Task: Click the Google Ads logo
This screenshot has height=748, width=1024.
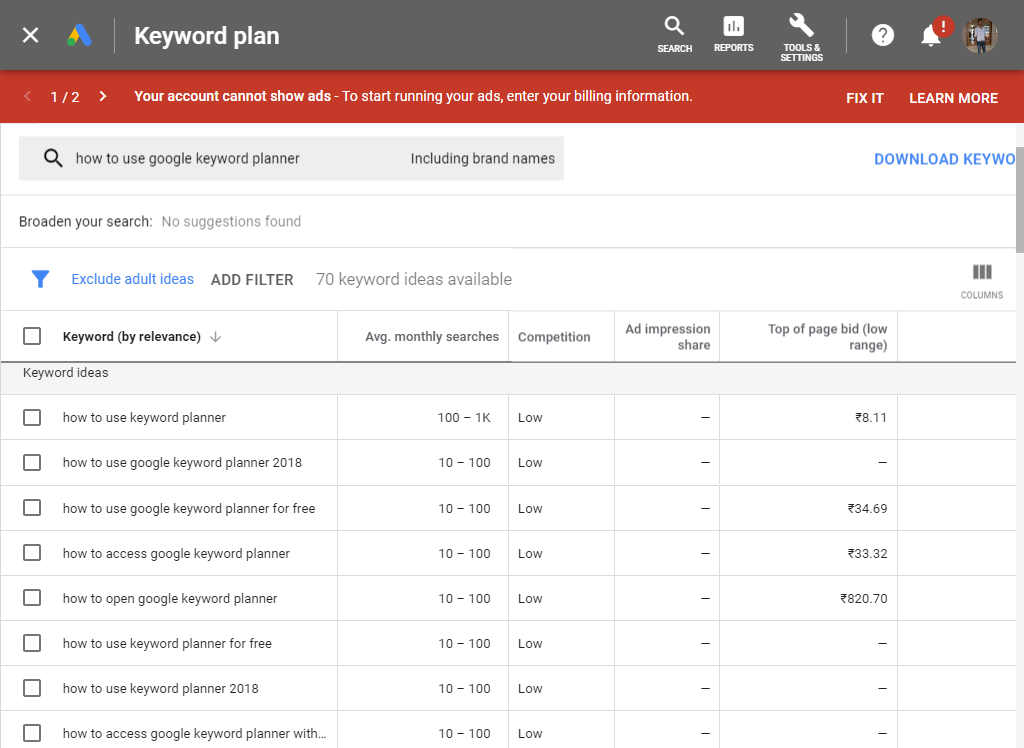Action: pyautogui.click(x=80, y=35)
